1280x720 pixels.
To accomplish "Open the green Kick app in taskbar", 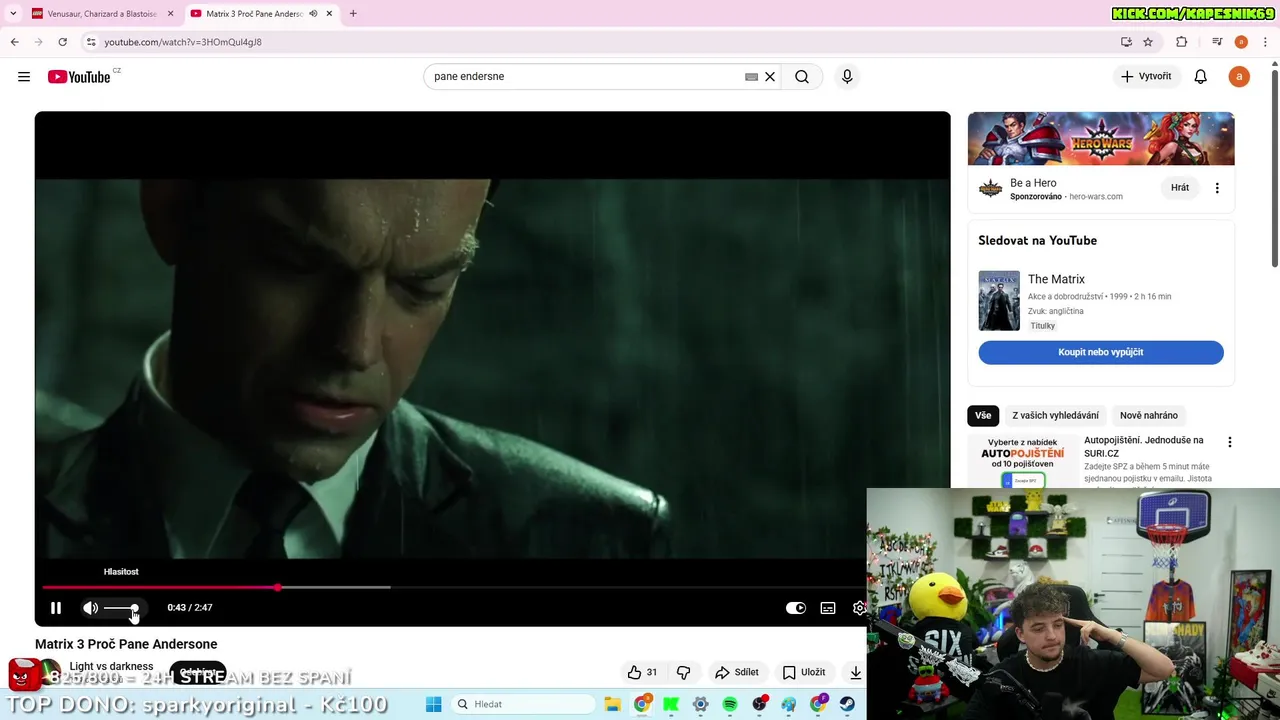I will [x=671, y=704].
